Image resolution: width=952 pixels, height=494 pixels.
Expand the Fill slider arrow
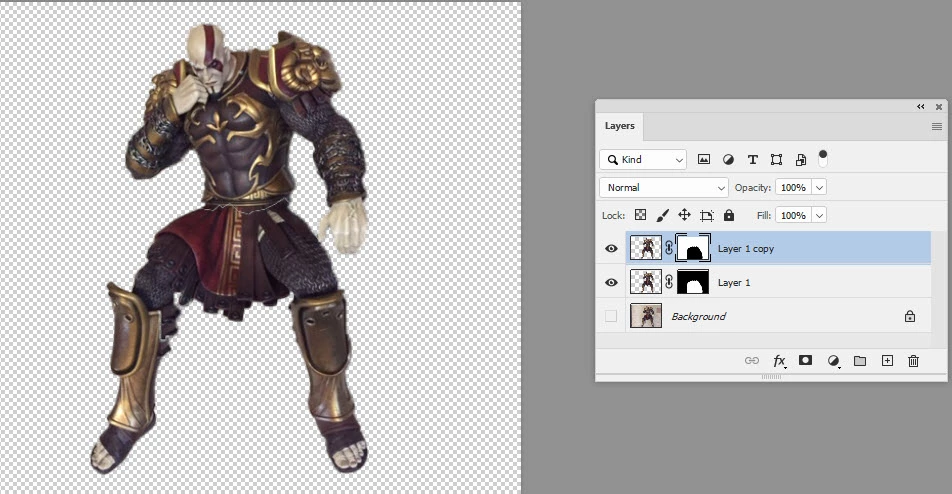click(x=819, y=215)
